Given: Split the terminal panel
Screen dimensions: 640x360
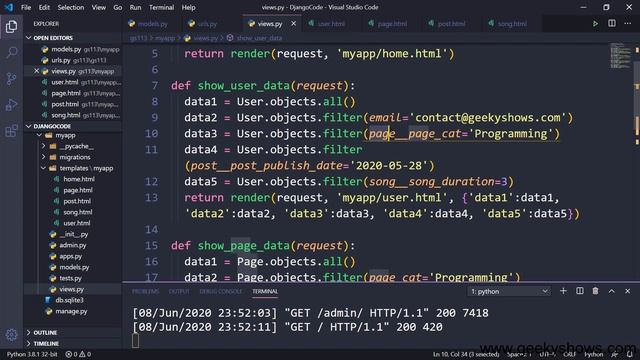Looking at the screenshot, I should [580, 291].
